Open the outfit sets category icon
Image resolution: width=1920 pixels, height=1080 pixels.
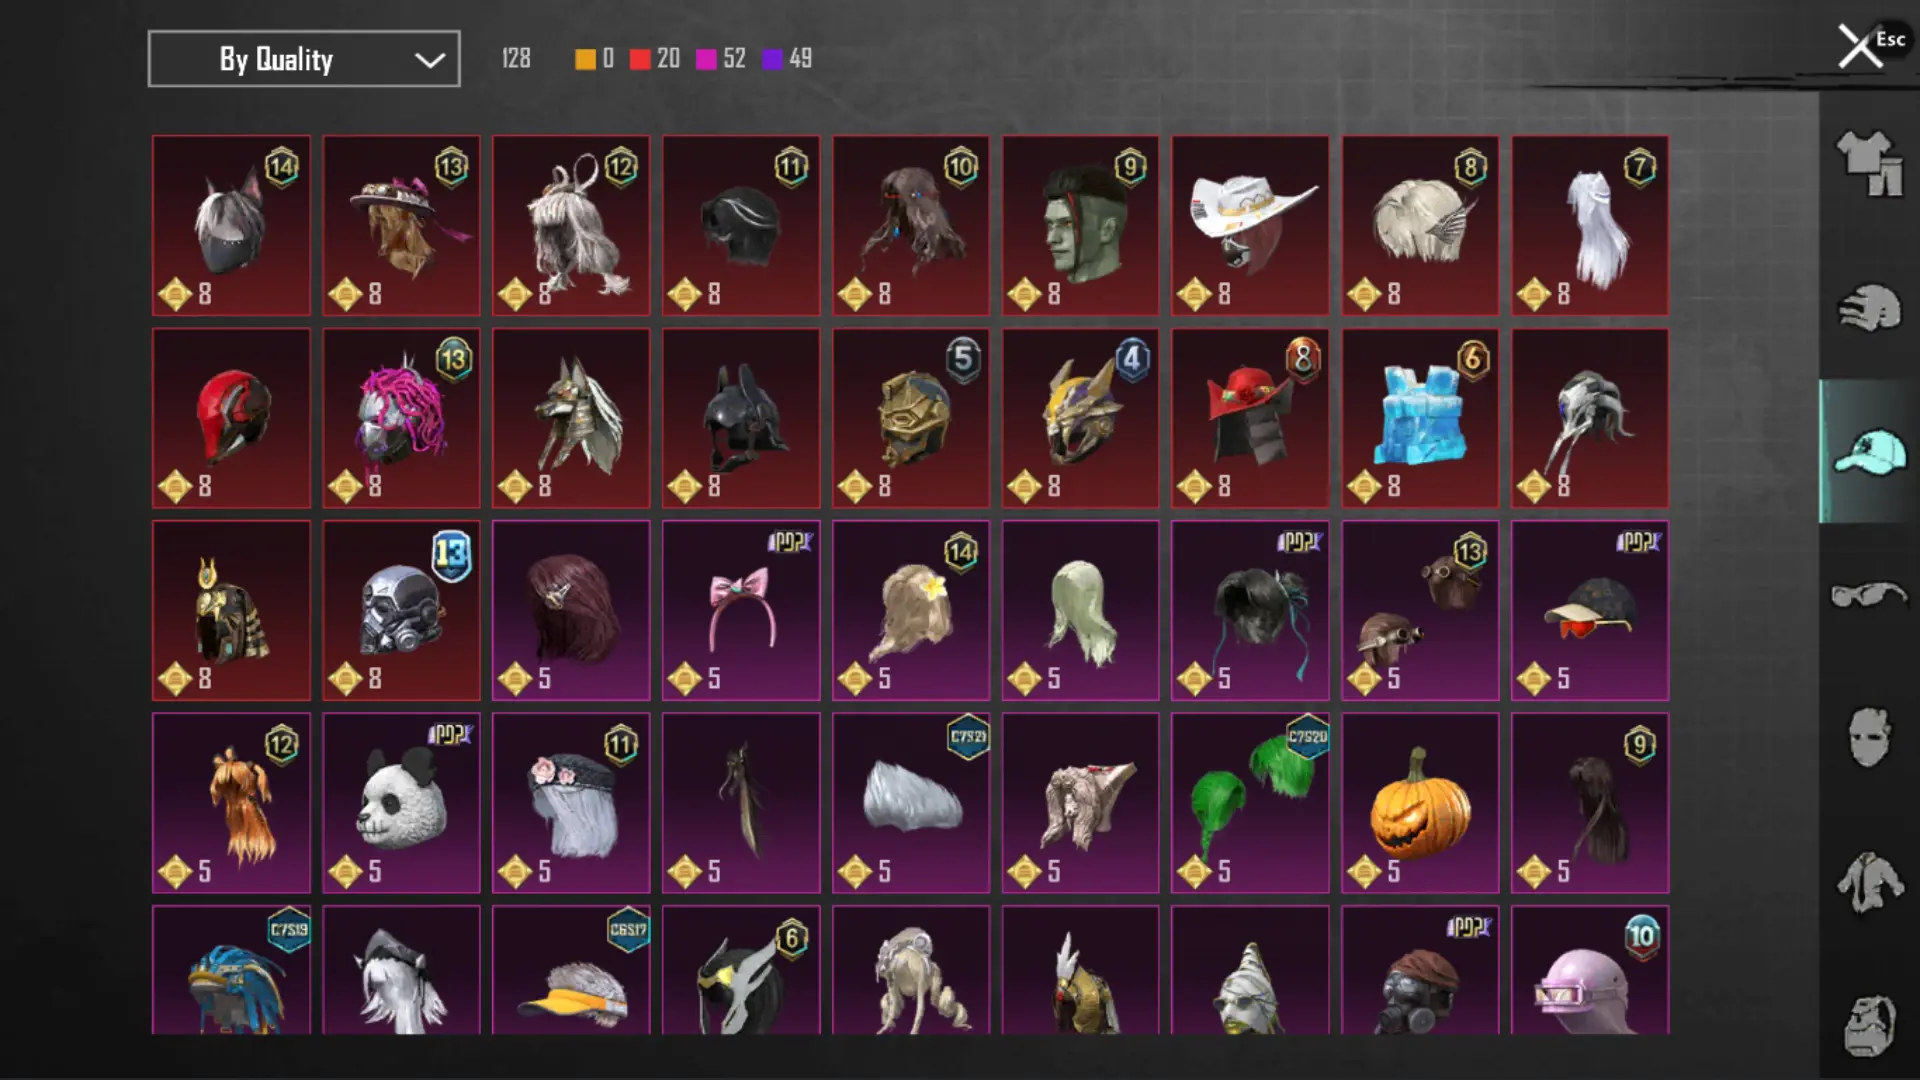(x=1869, y=163)
